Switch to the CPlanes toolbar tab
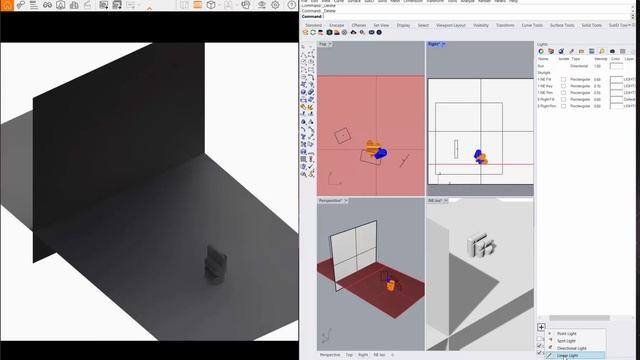The width and height of the screenshot is (640, 360). tap(359, 25)
